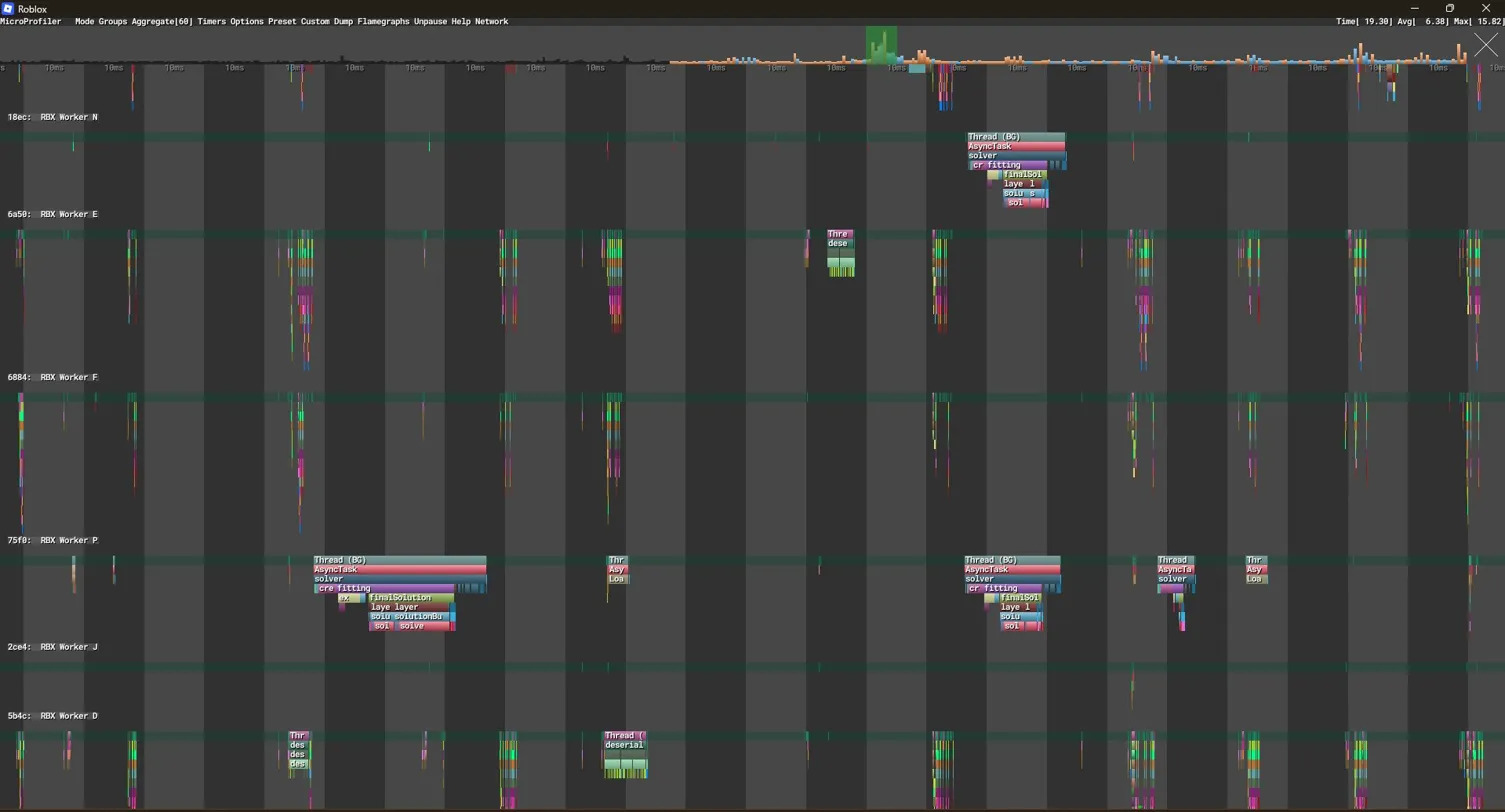1505x812 pixels.
Task: Select the '2ce4: RBX Worker J' thread label
Action: (53, 647)
